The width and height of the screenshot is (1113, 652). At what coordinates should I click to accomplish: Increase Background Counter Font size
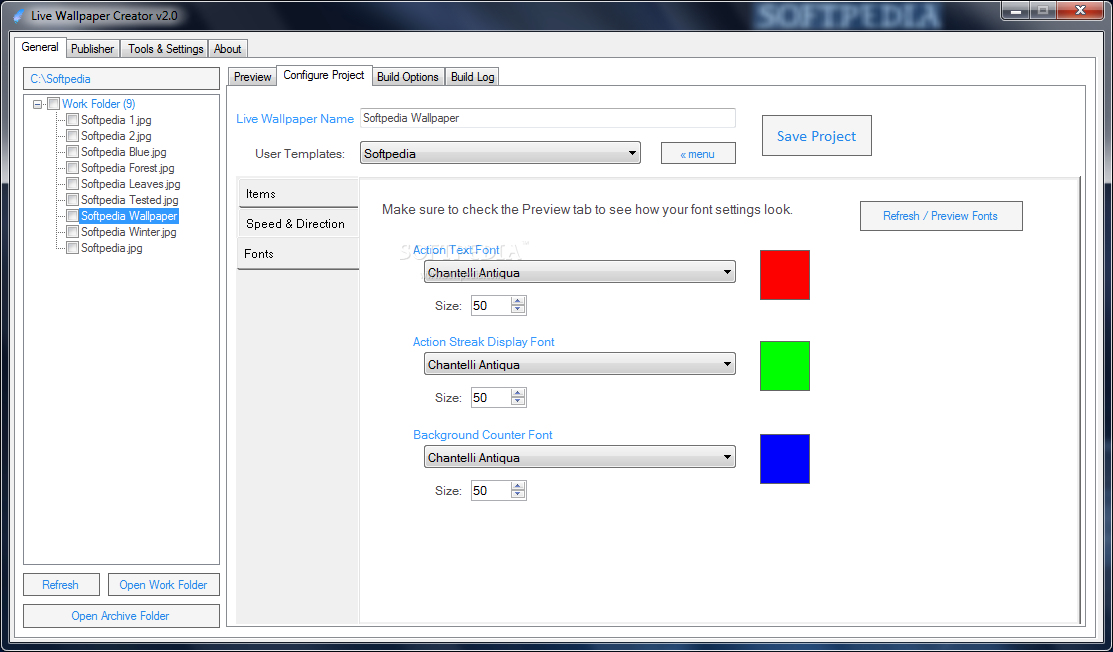[518, 486]
